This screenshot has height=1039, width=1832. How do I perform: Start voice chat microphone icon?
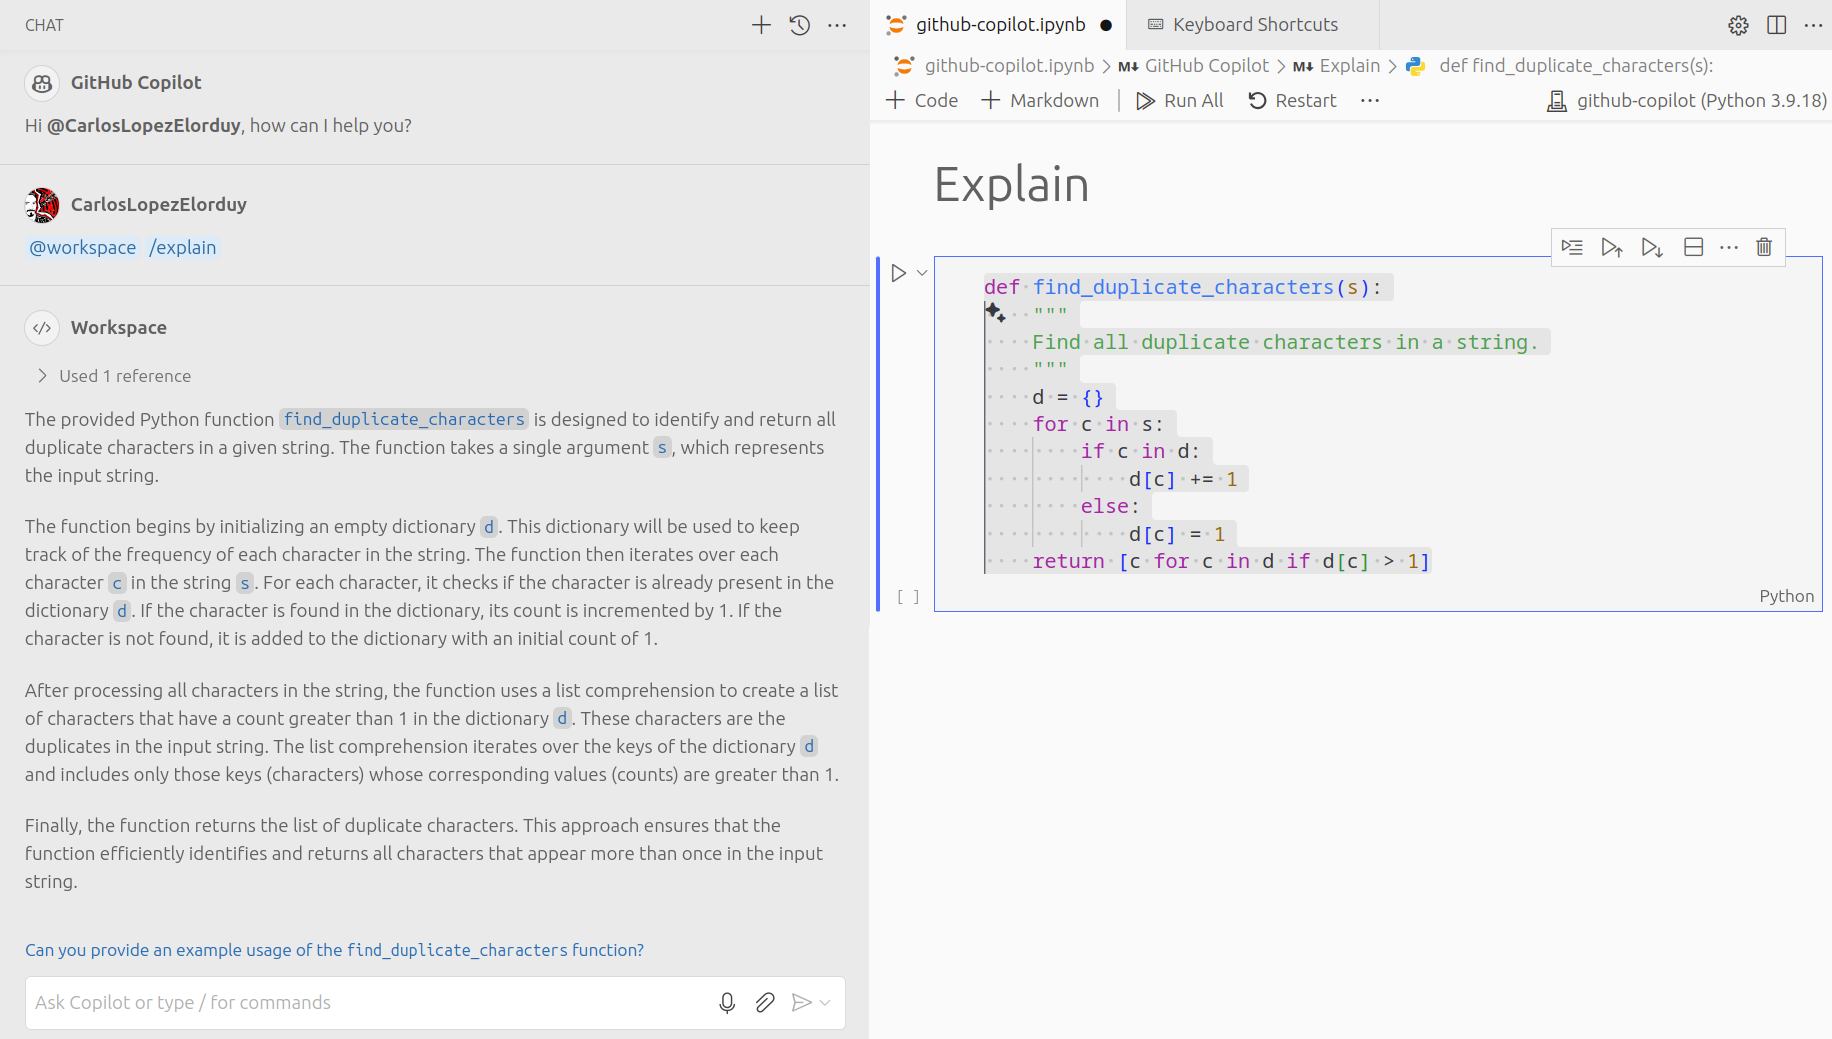click(727, 1002)
